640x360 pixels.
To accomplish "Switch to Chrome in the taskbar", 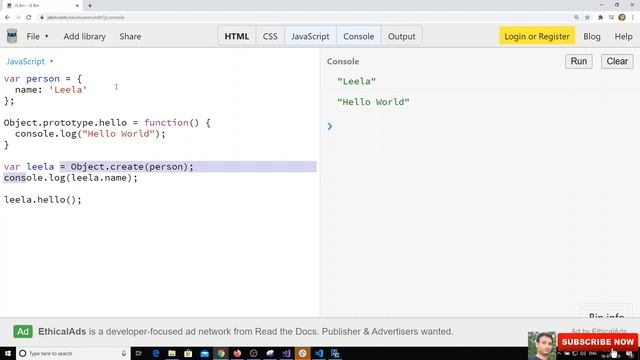I will pyautogui.click(x=221, y=353).
